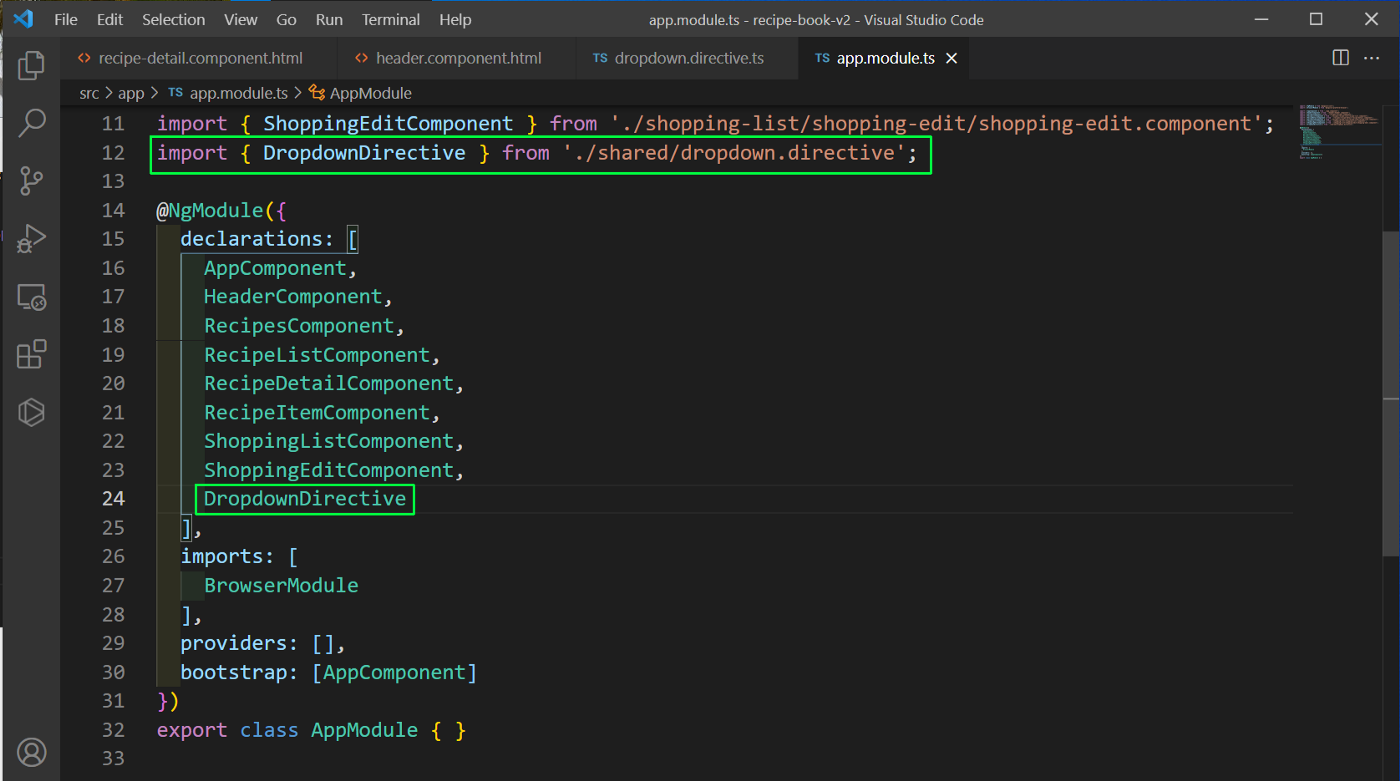Viewport: 1400px width, 781px height.
Task: Click line number 14 in gutter
Action: (113, 210)
